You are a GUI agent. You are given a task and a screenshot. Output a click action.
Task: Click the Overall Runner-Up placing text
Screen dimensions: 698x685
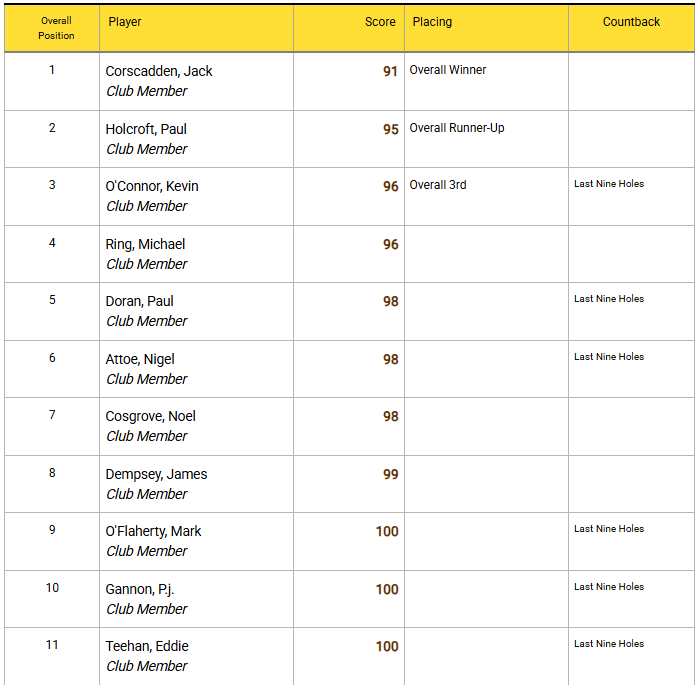[457, 128]
